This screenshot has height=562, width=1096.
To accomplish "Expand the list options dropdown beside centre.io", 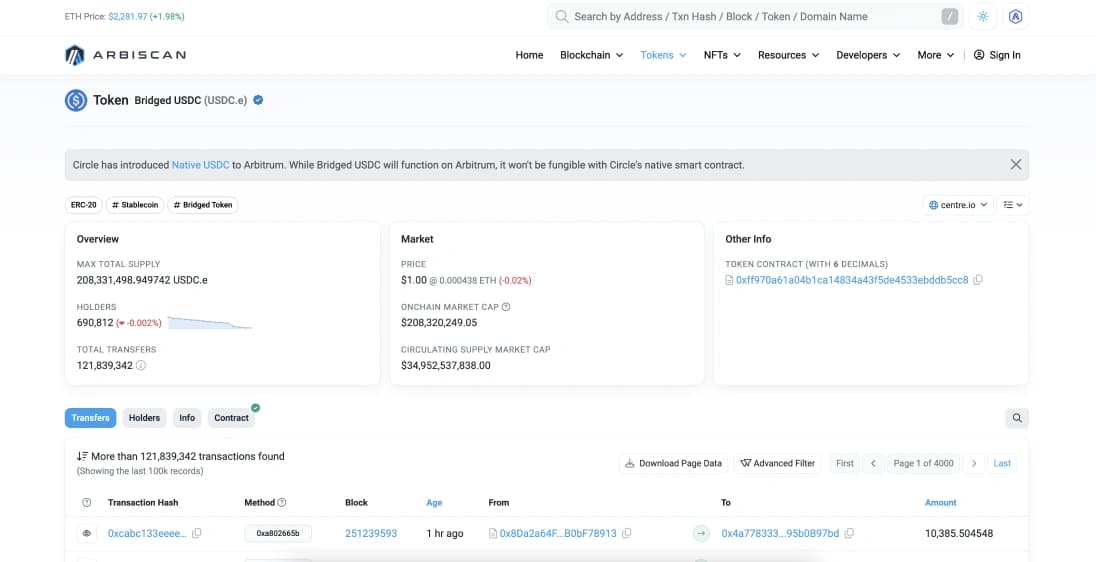I will point(1014,205).
